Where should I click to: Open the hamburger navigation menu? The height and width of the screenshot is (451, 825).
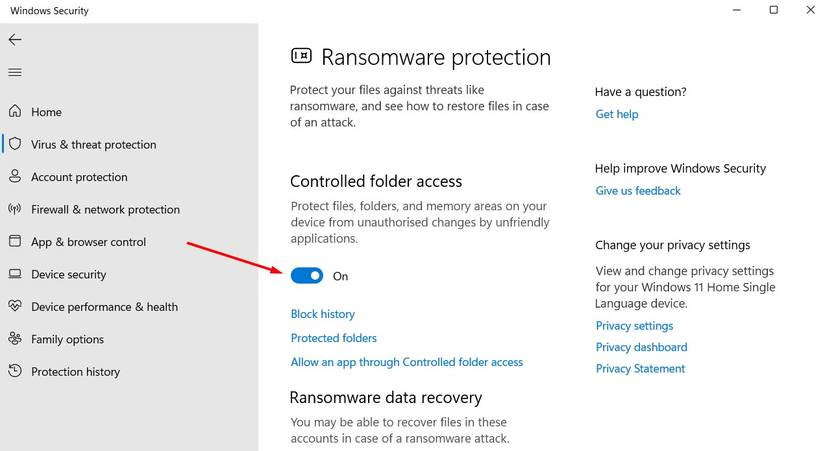click(x=14, y=72)
